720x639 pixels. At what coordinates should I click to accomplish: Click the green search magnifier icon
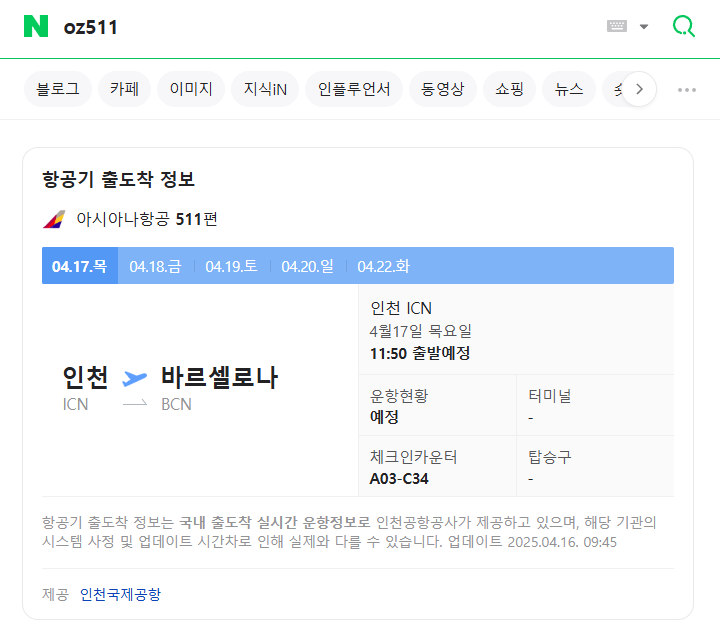tap(684, 26)
